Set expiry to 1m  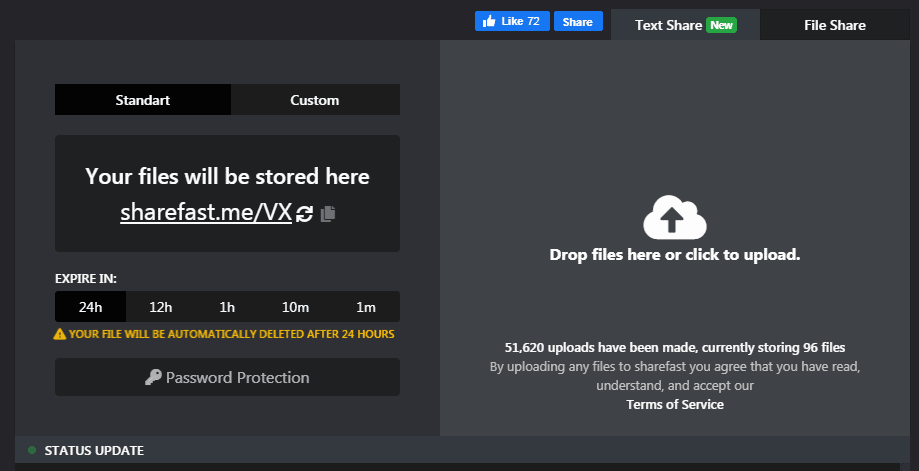point(365,306)
